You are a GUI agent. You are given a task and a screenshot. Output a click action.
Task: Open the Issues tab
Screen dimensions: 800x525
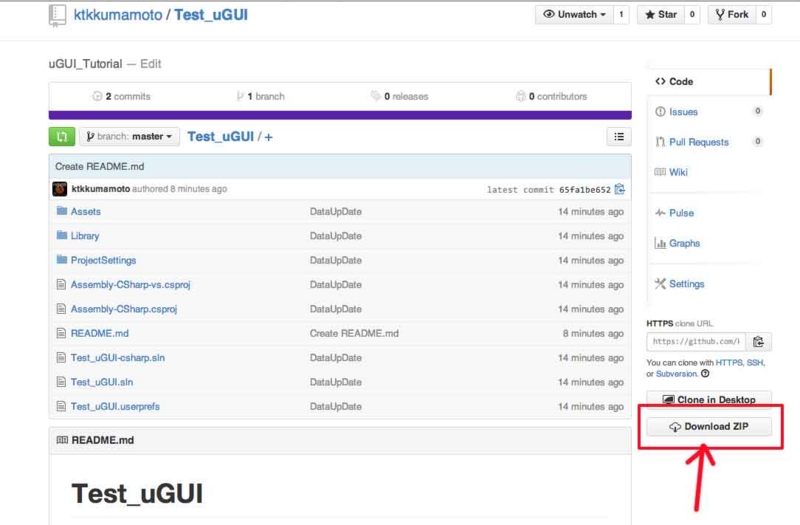pyautogui.click(x=683, y=112)
